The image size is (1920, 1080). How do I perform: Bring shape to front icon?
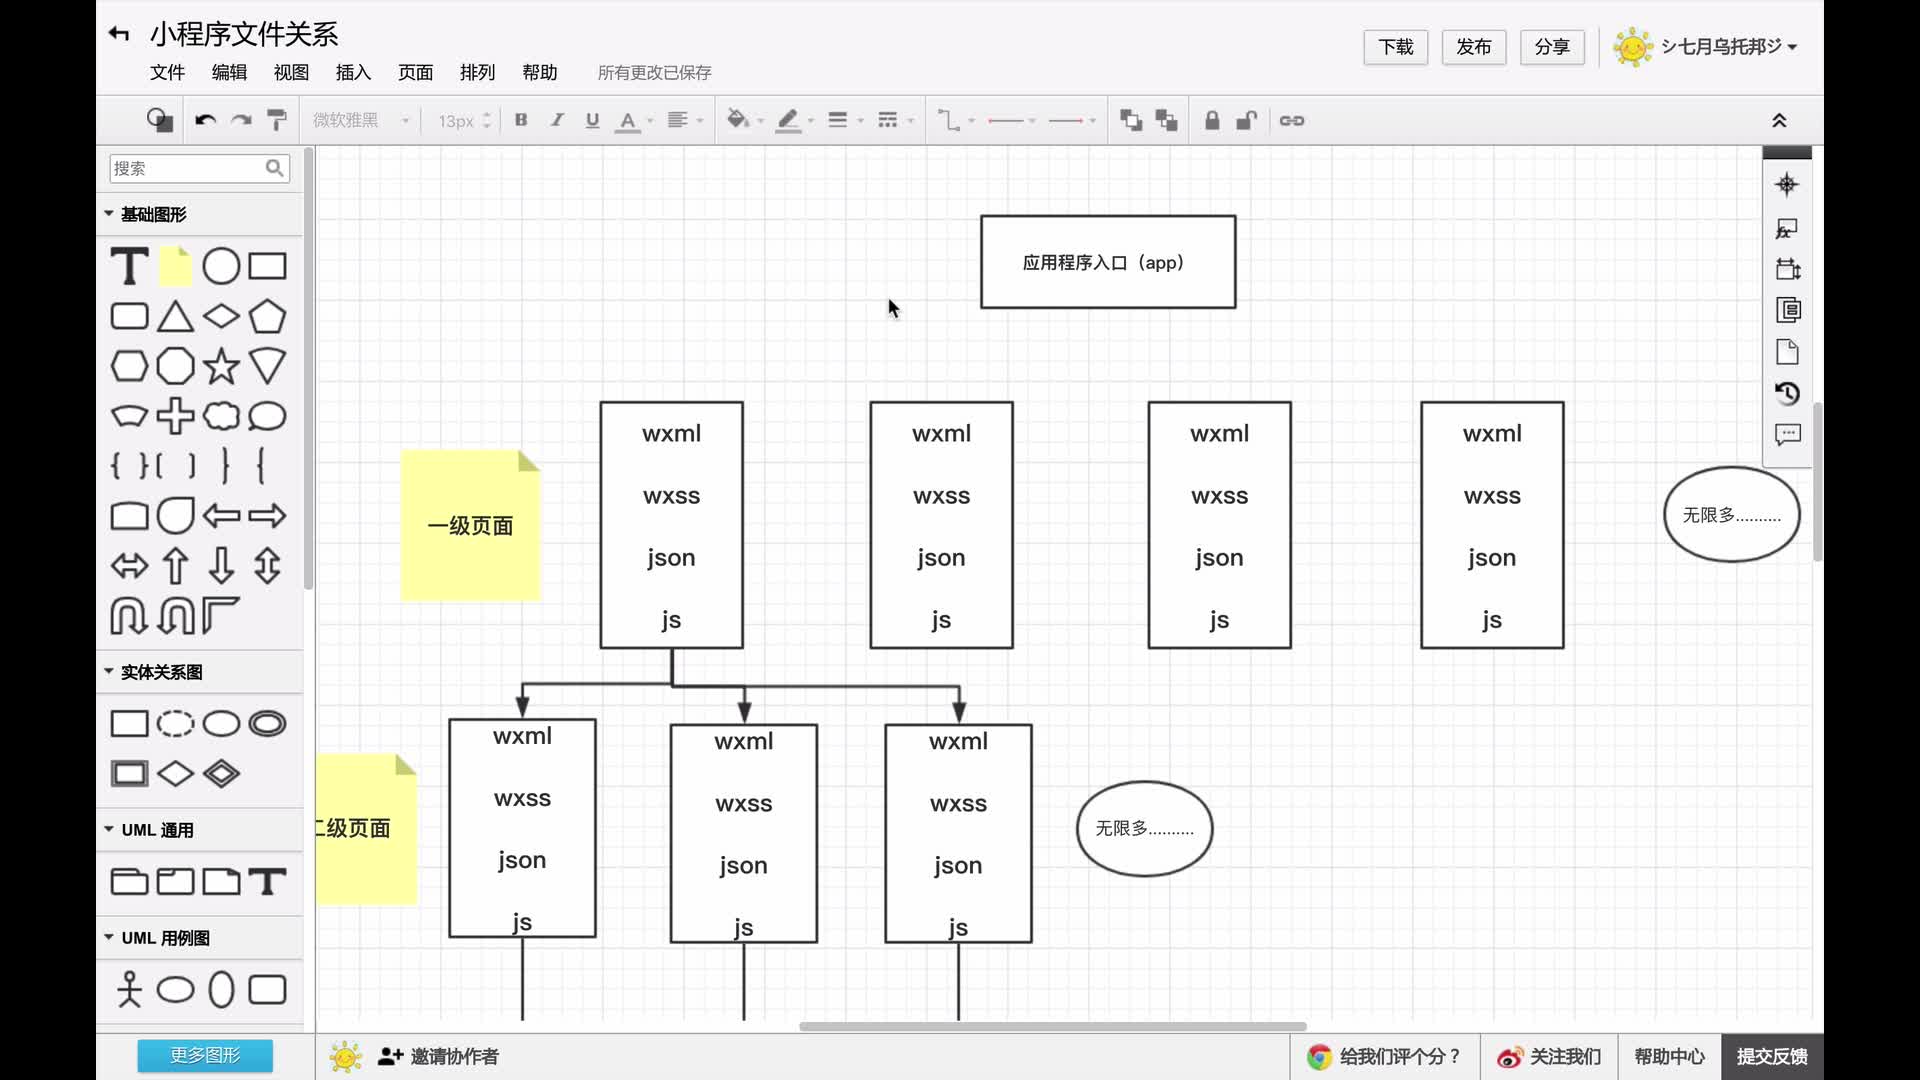(x=1131, y=120)
